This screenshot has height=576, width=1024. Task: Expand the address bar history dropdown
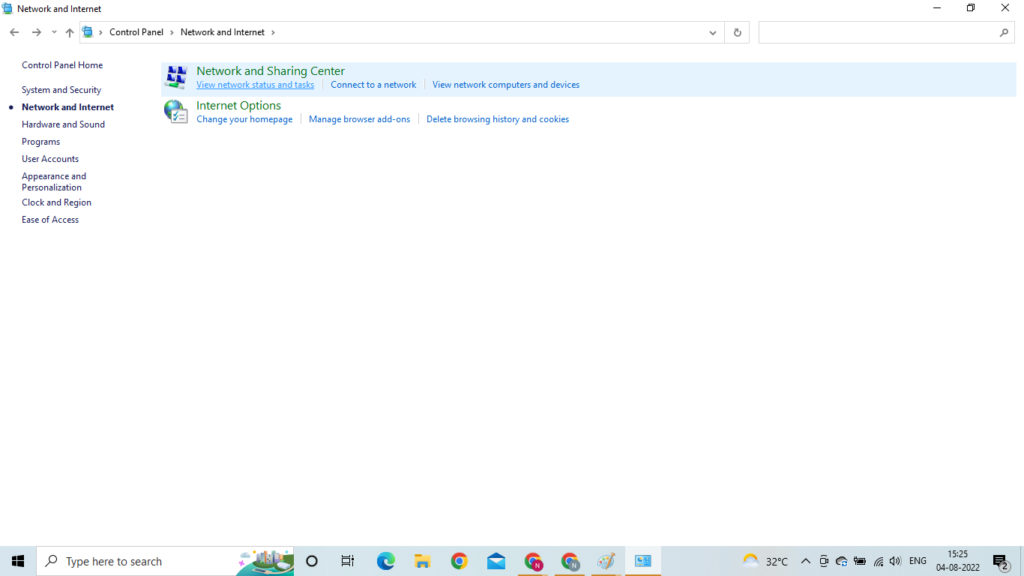713,32
